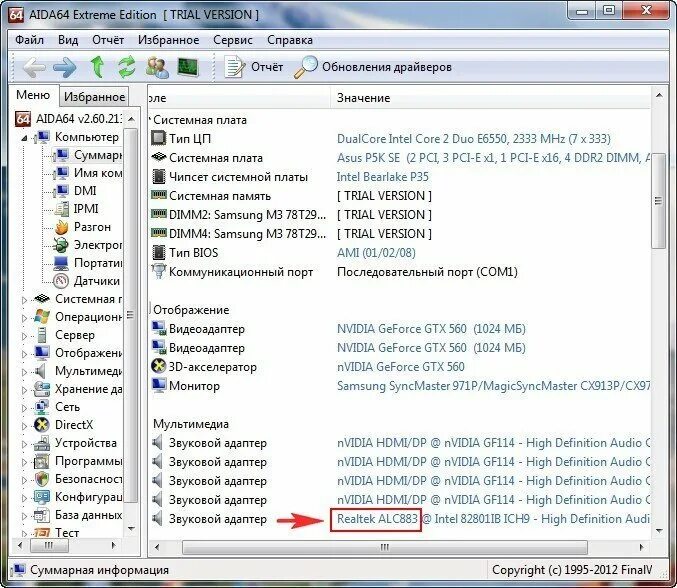This screenshot has height=588, width=677.
Task: Click the 3D-акселератор row icon
Action: [158, 366]
